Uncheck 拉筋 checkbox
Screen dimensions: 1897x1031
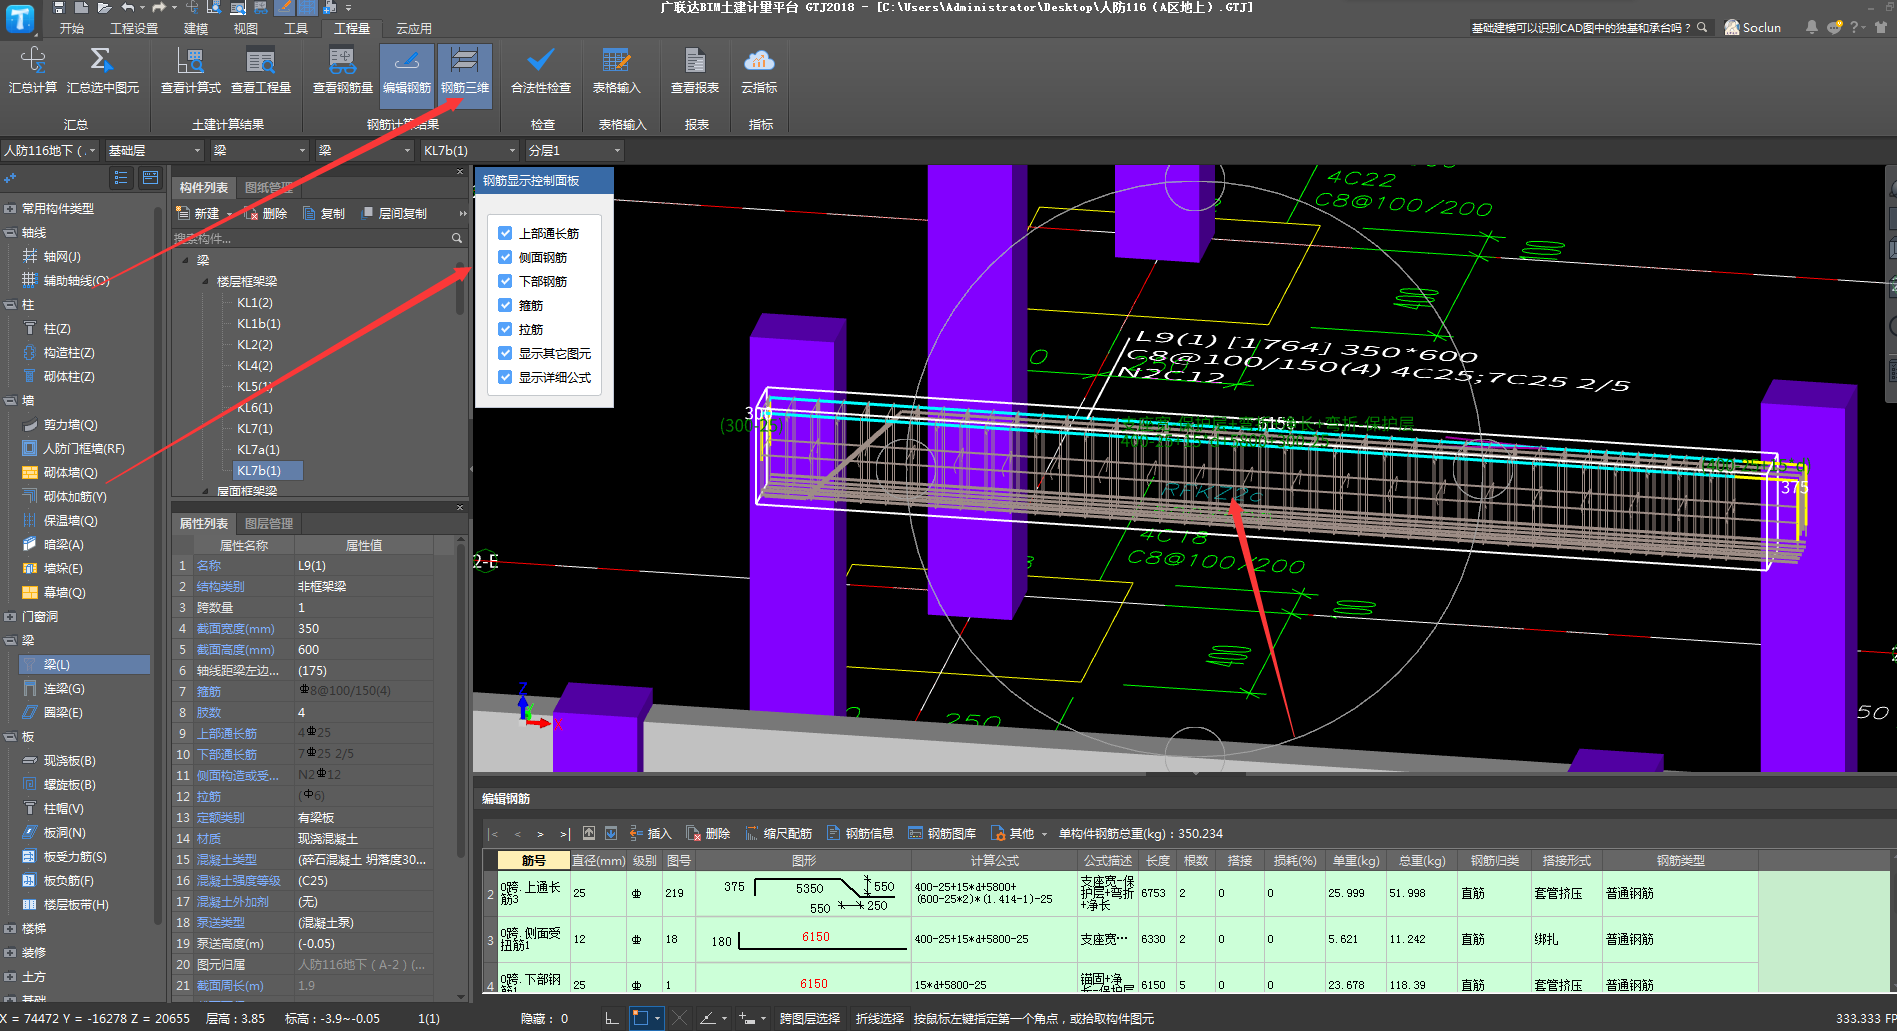505,329
